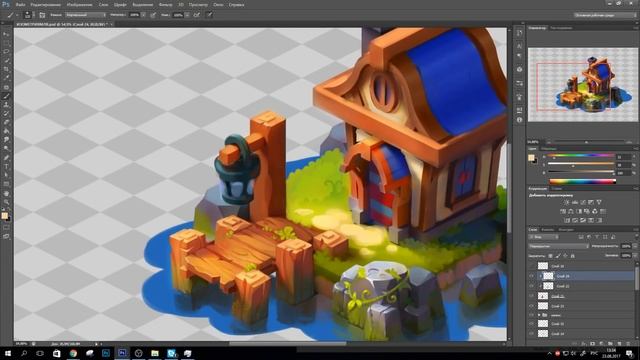Open the layer blend mode dropdown
640x360 pixels.
(x=558, y=246)
